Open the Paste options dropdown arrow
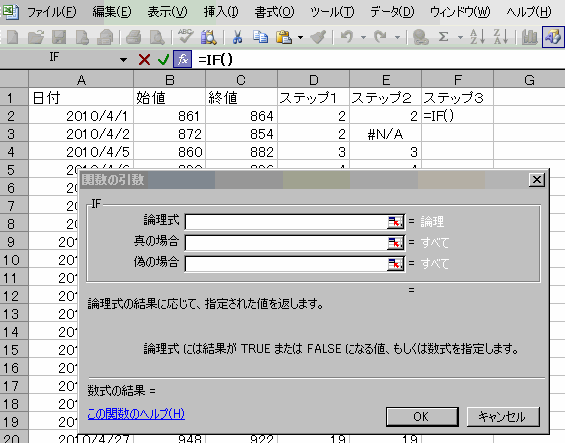565x443 pixels. [x=300, y=37]
